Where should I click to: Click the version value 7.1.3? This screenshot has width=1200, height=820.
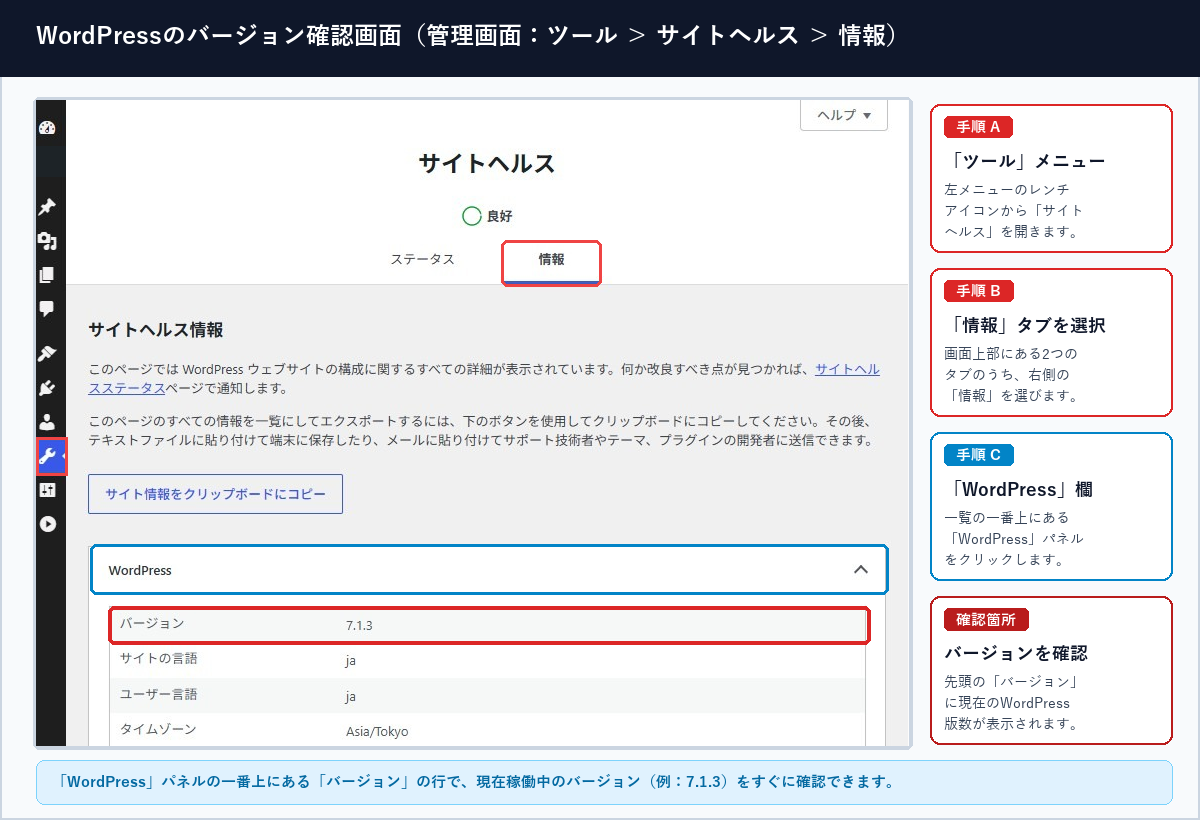[360, 625]
